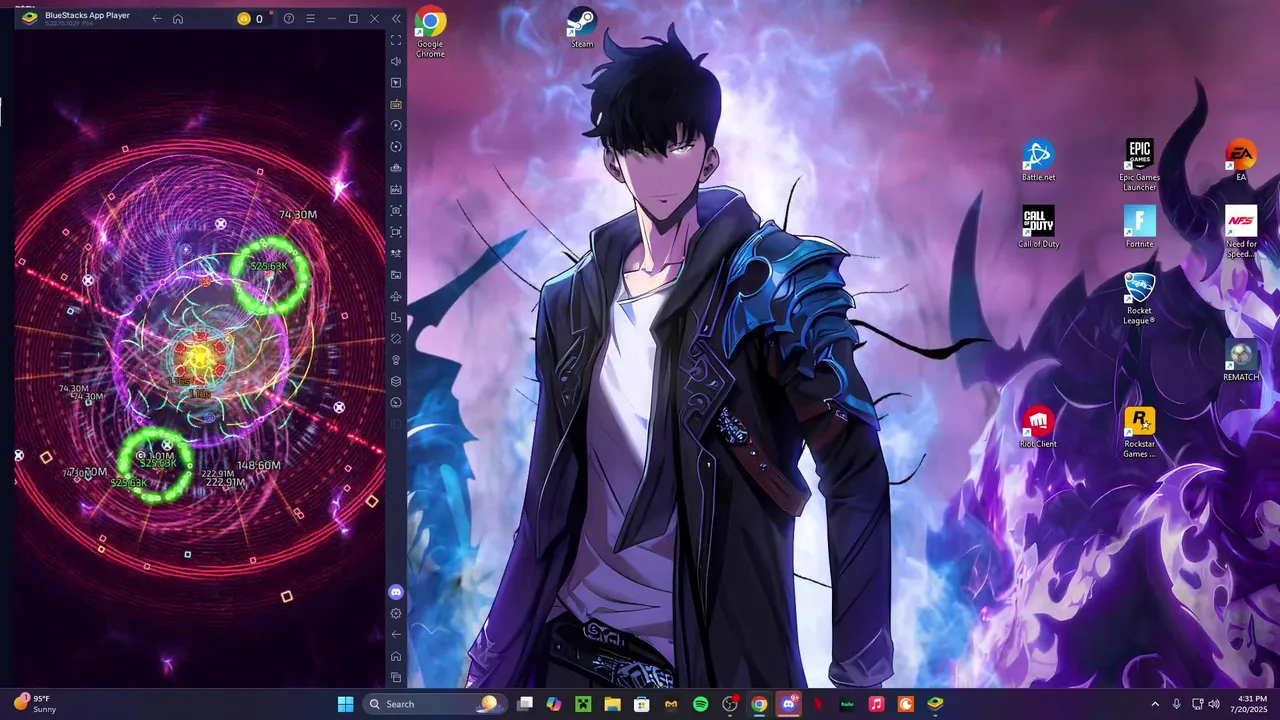Select the Epic Games Launcher desktop icon
This screenshot has width=1280, height=720.
pyautogui.click(x=1139, y=166)
